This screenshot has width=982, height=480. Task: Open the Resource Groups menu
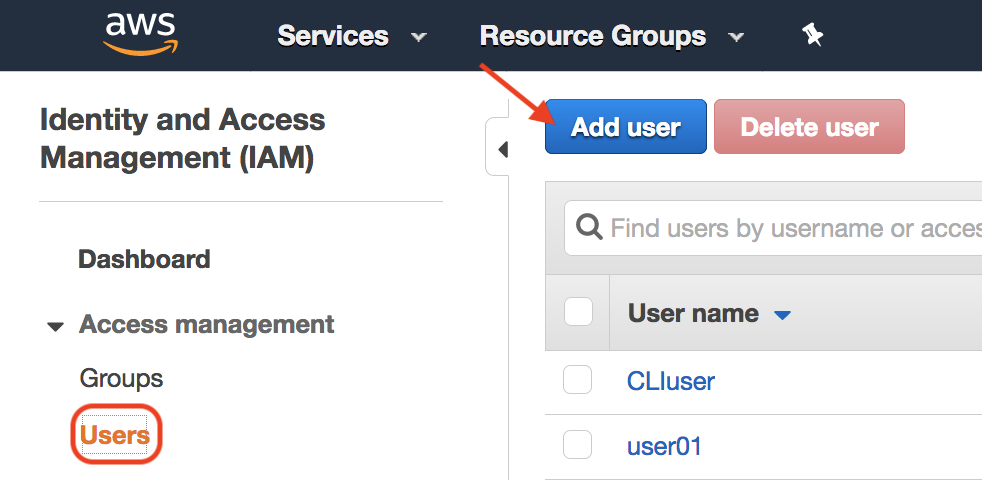tap(592, 36)
